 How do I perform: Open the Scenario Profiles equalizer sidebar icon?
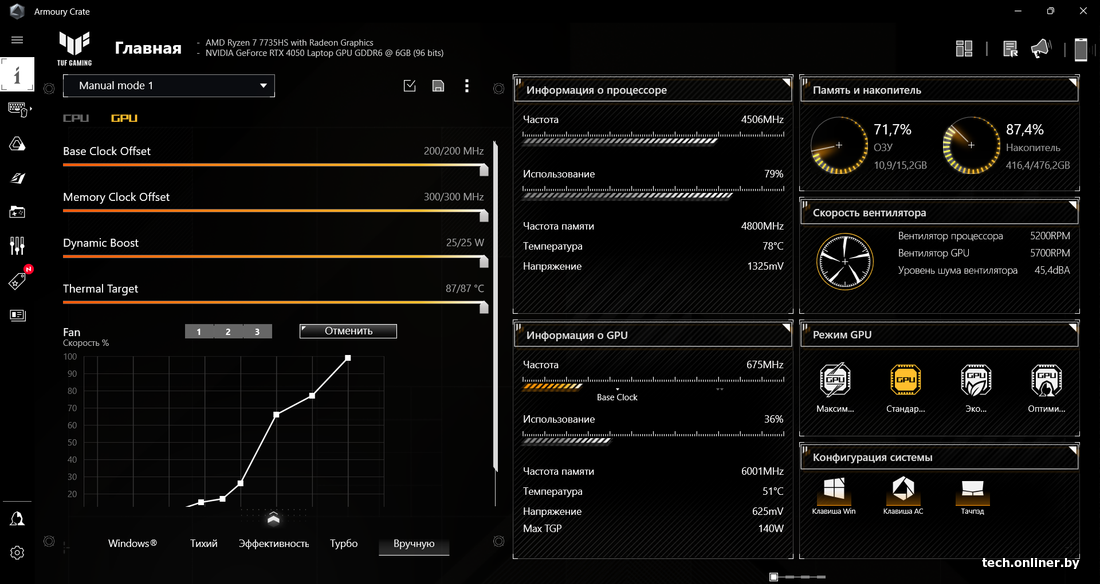(17, 246)
